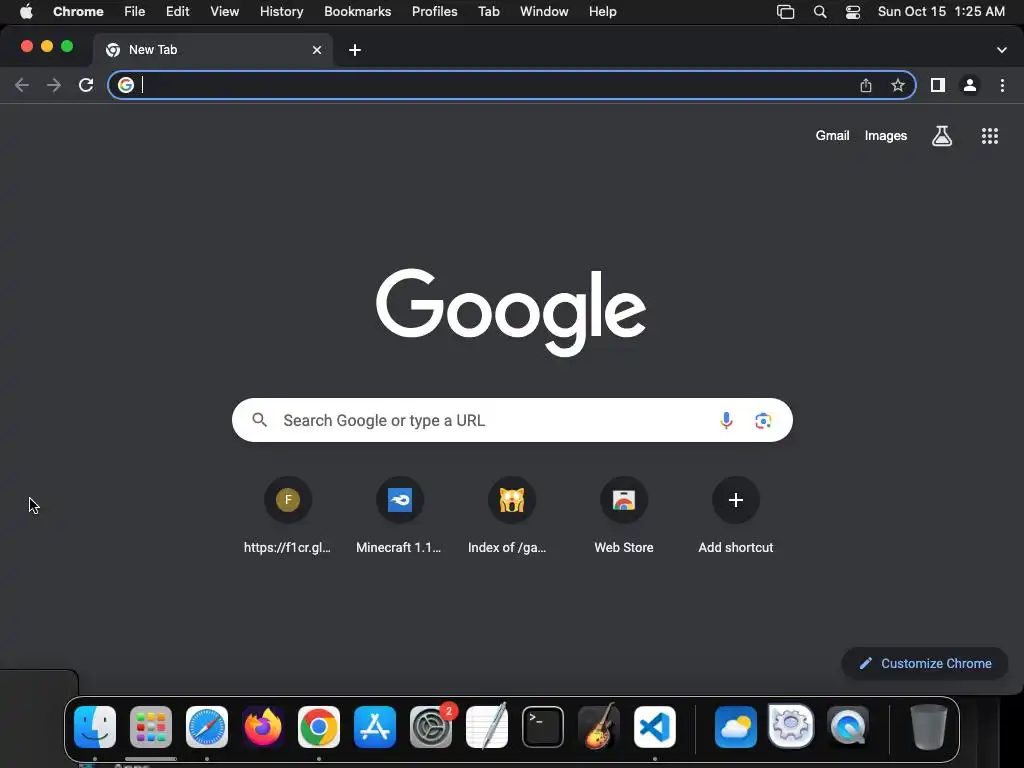Open the History menu
Image resolution: width=1024 pixels, height=768 pixels.
[x=281, y=12]
